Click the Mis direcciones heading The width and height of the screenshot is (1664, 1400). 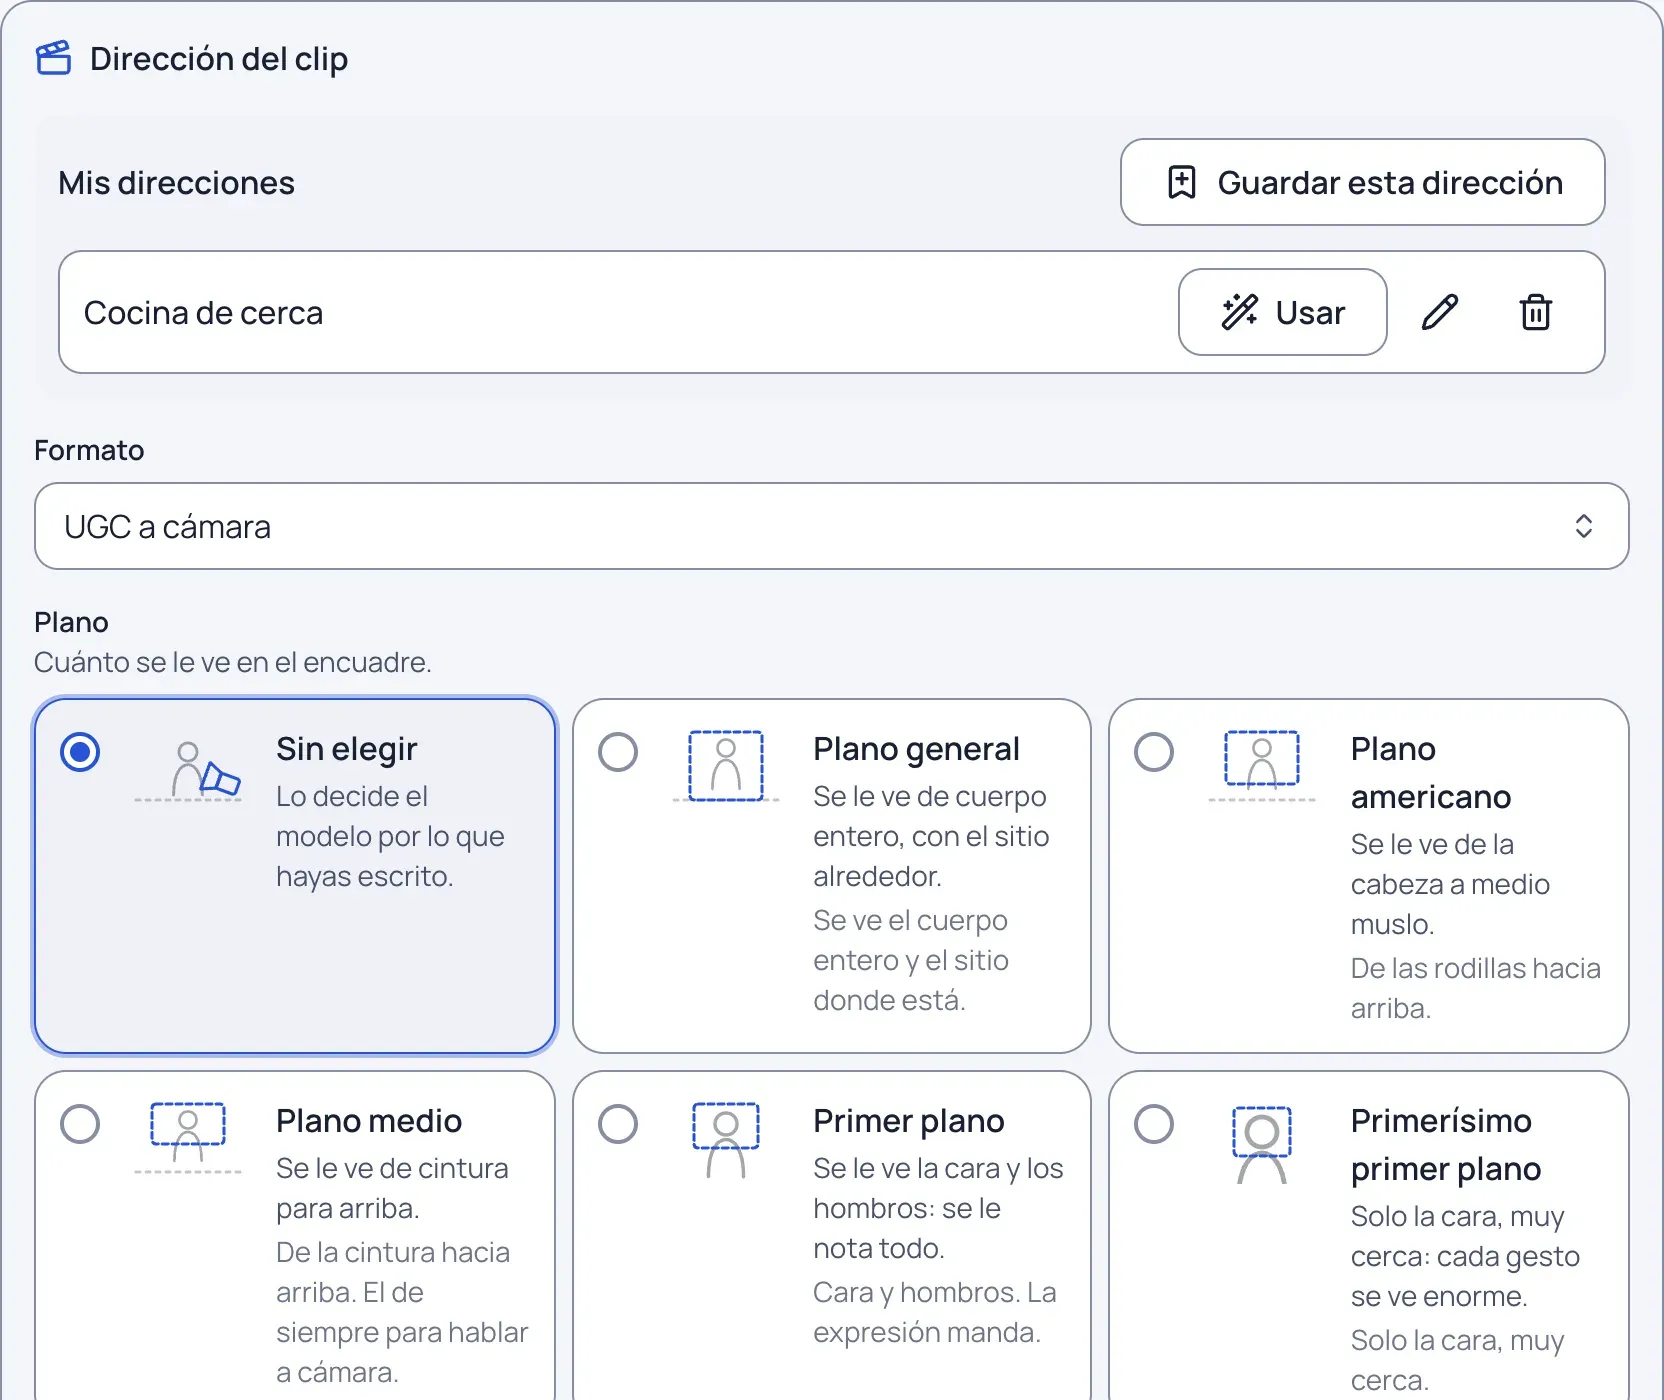[x=177, y=183]
